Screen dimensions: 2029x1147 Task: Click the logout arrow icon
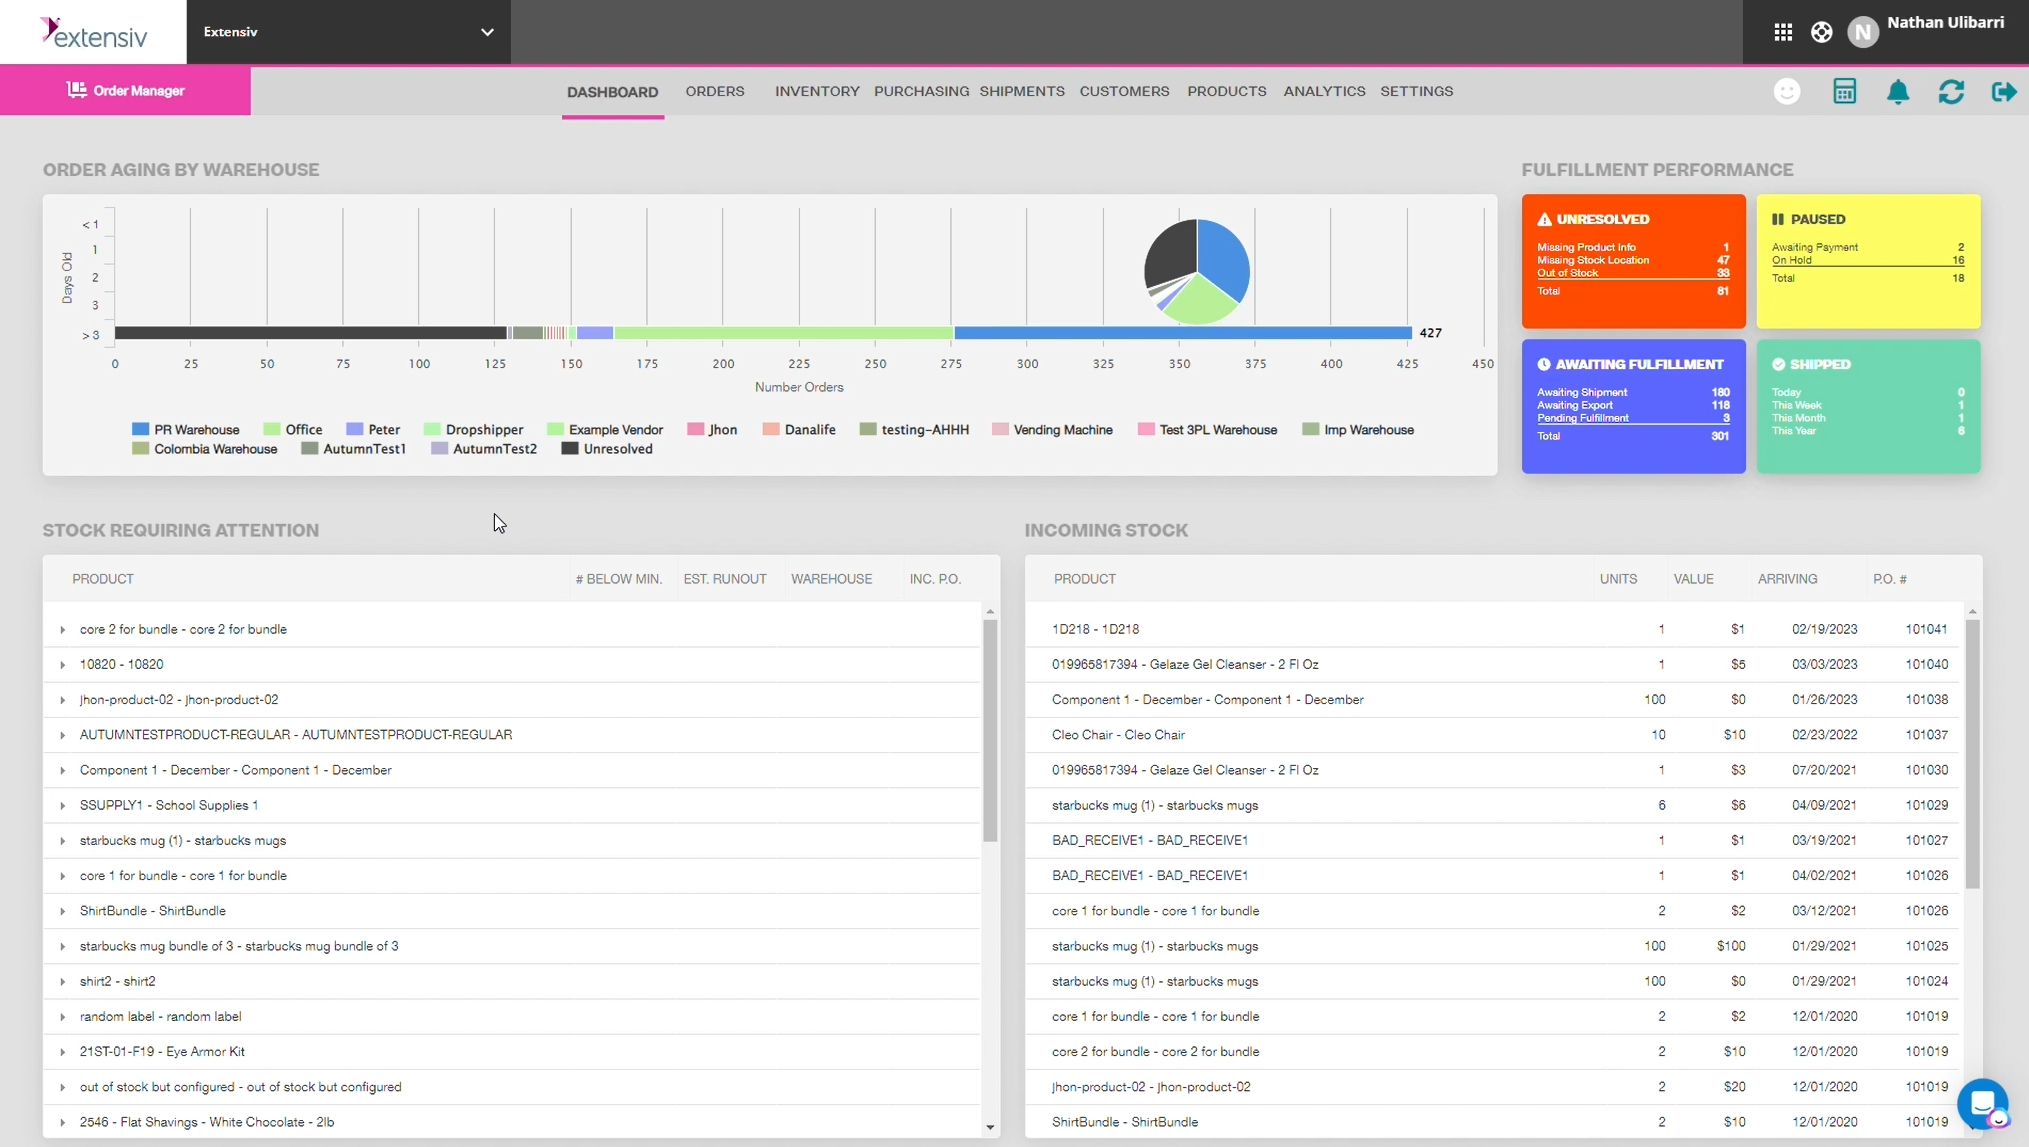point(2005,91)
